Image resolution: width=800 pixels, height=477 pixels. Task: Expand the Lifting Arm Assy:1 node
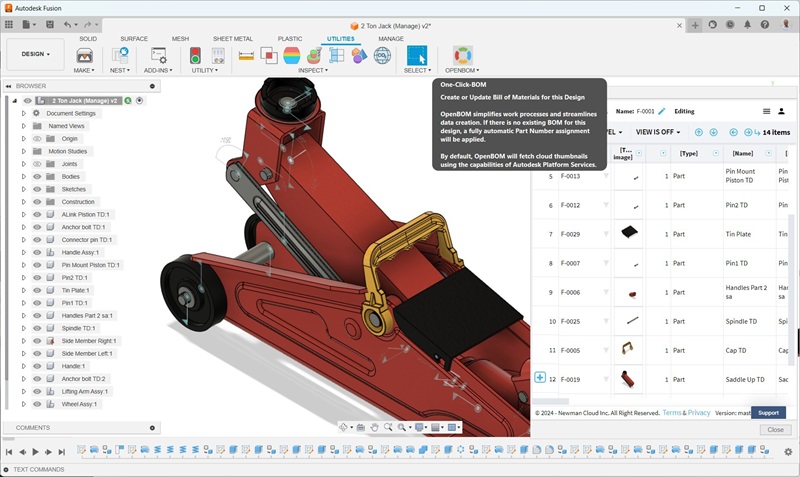click(23, 391)
